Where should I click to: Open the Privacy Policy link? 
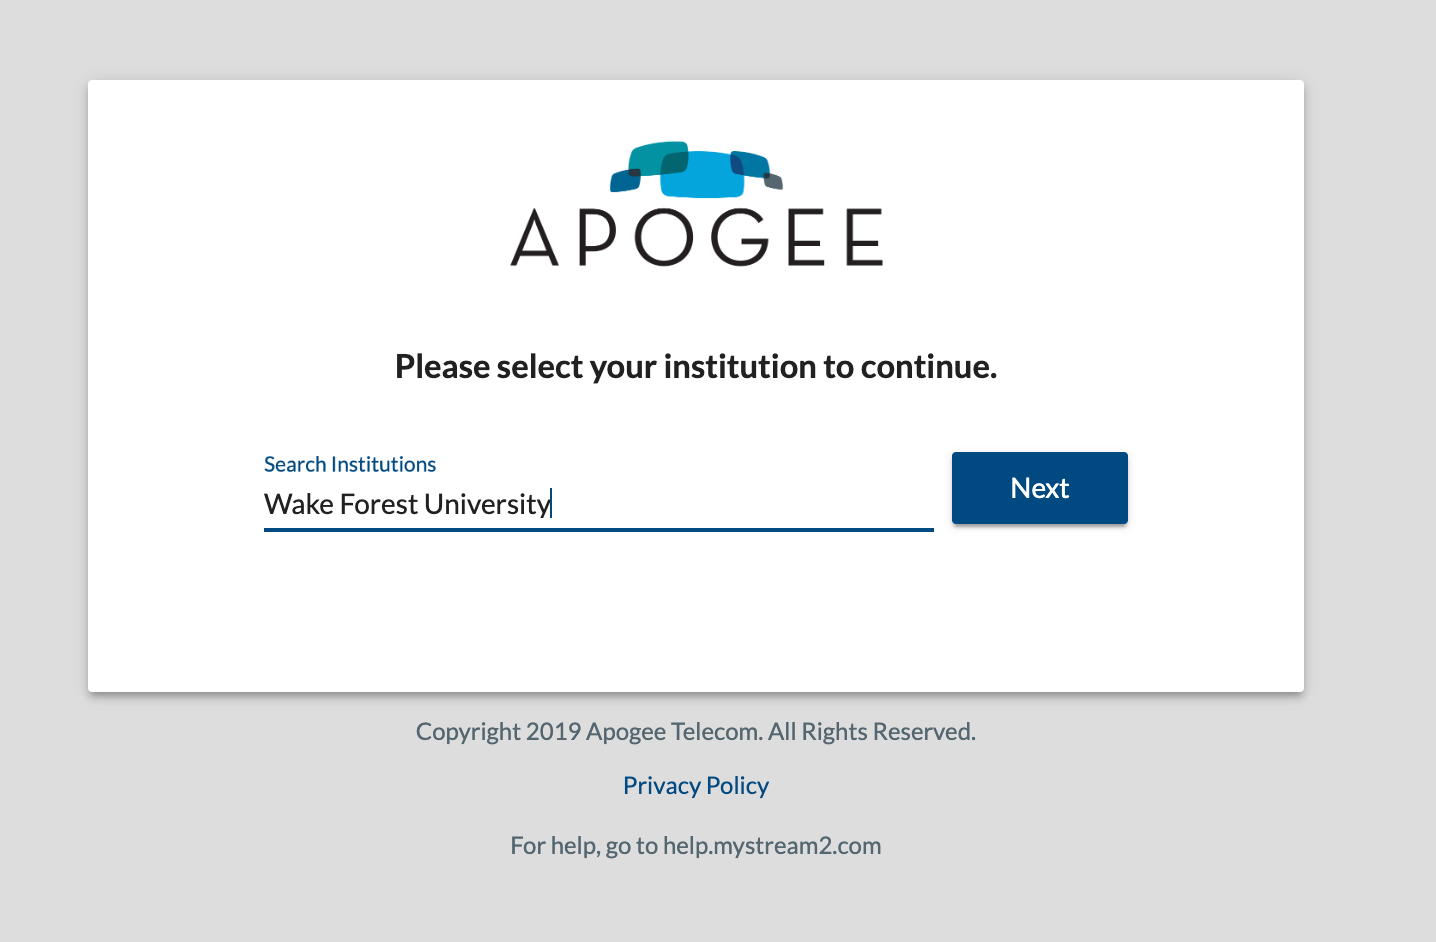pyautogui.click(x=696, y=786)
